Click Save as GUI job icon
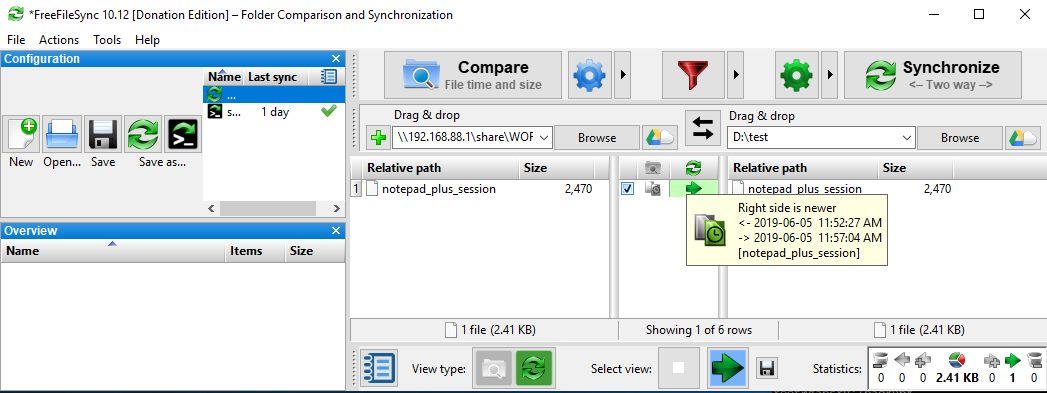This screenshot has width=1047, height=393. (143, 134)
